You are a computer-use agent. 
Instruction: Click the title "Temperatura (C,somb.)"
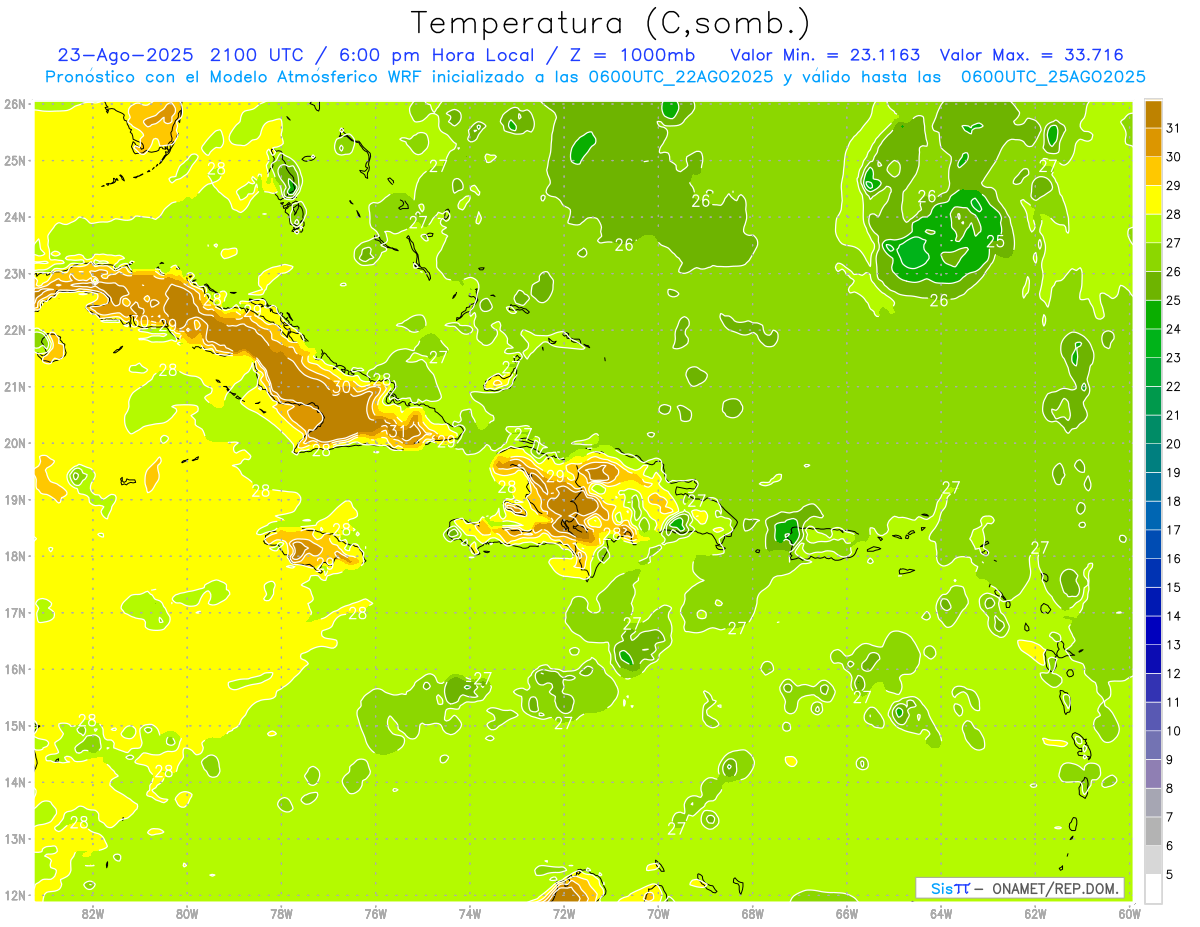coord(611,24)
